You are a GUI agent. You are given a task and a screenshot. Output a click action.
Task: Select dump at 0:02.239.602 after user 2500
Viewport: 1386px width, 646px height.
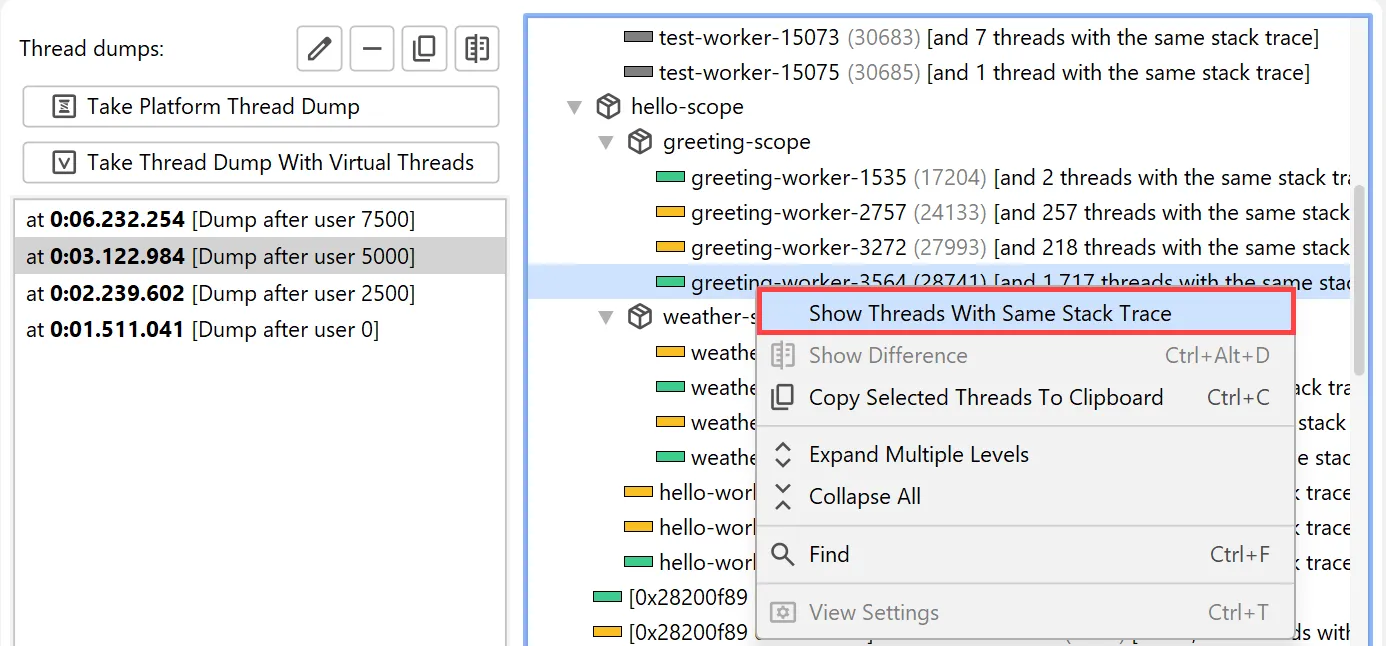pos(260,293)
